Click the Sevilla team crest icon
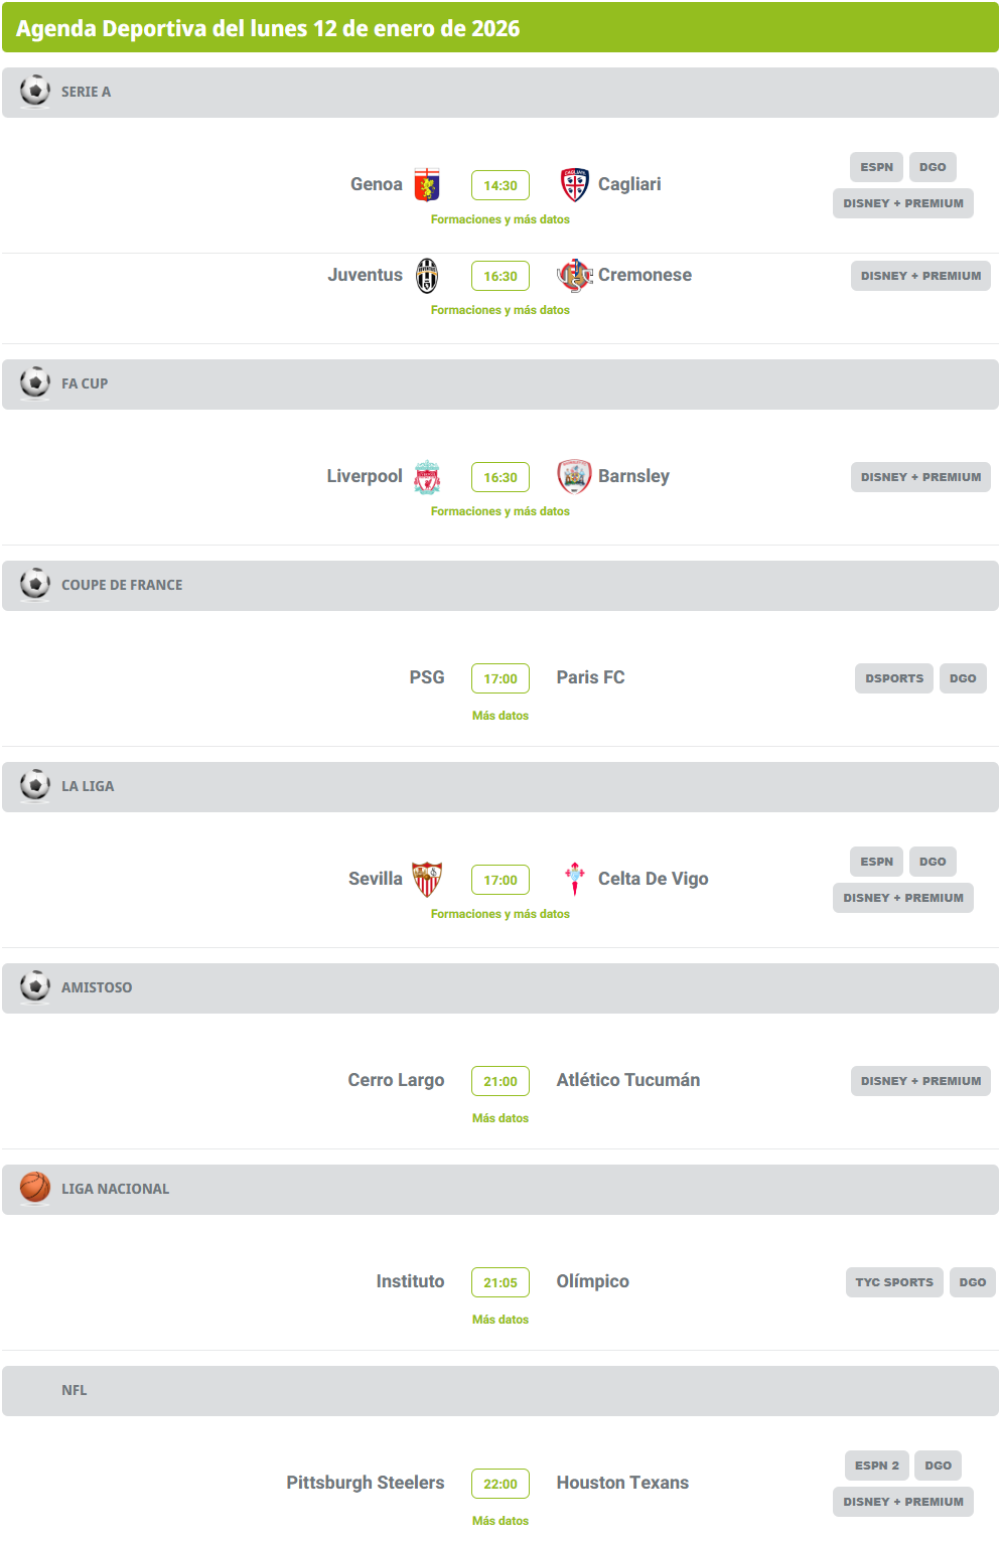1000x1541 pixels. coord(427,879)
